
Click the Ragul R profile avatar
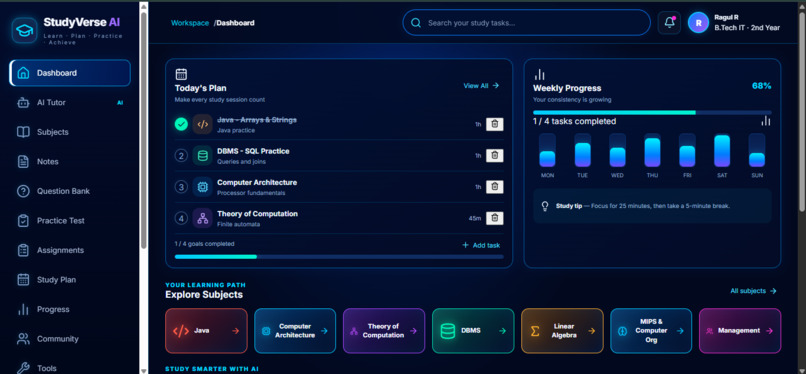tap(698, 23)
